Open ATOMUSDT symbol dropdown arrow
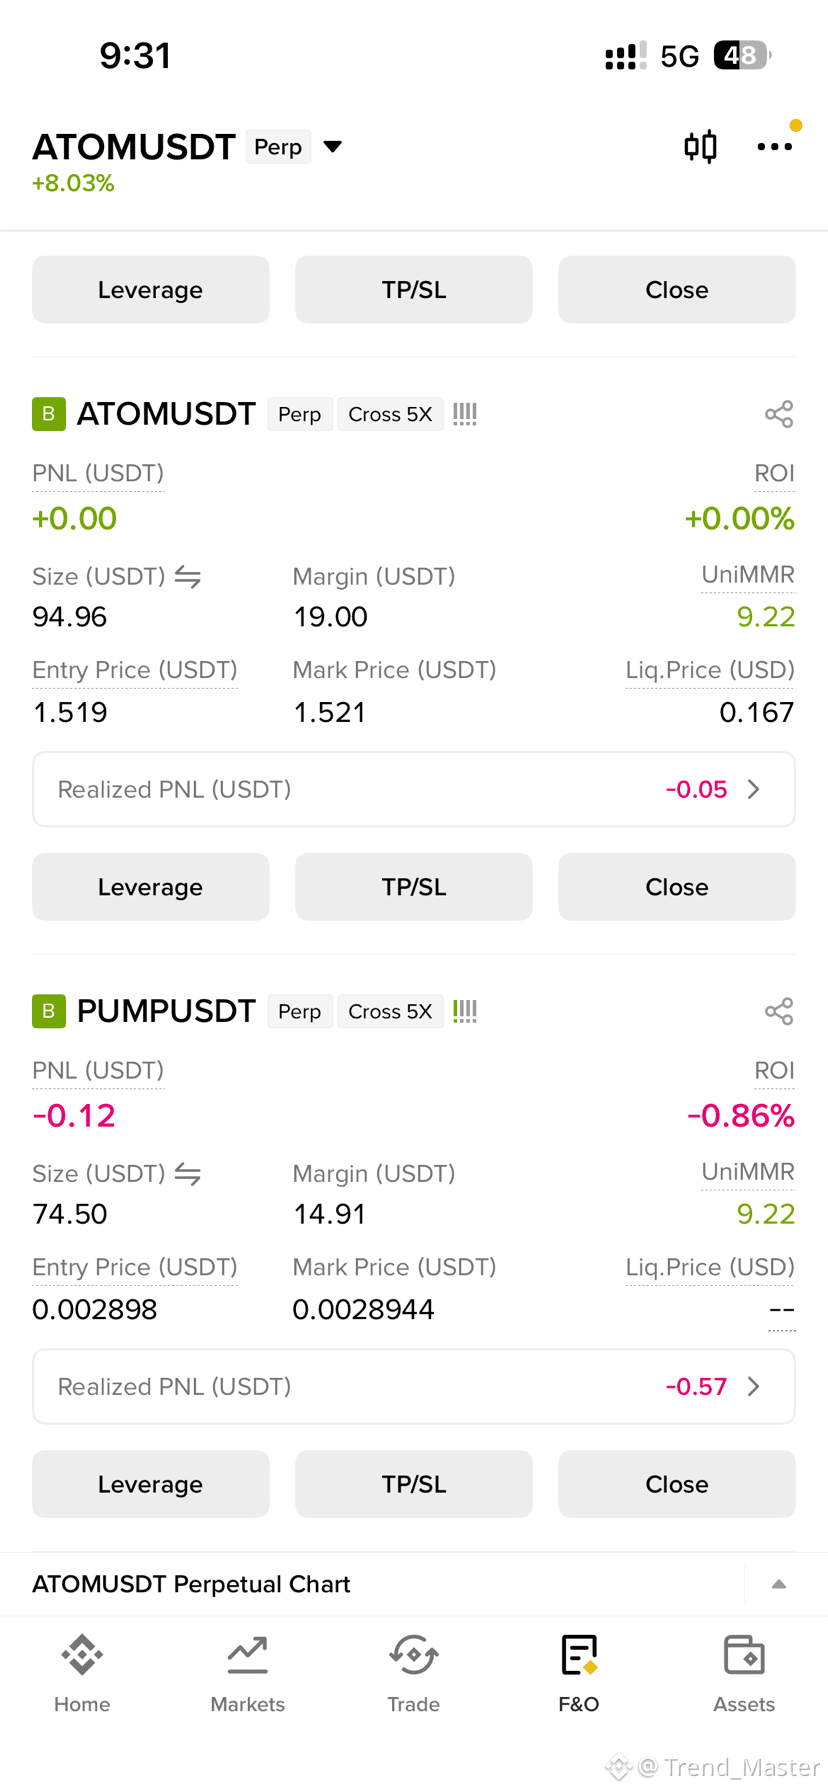The width and height of the screenshot is (828, 1792). [x=333, y=147]
